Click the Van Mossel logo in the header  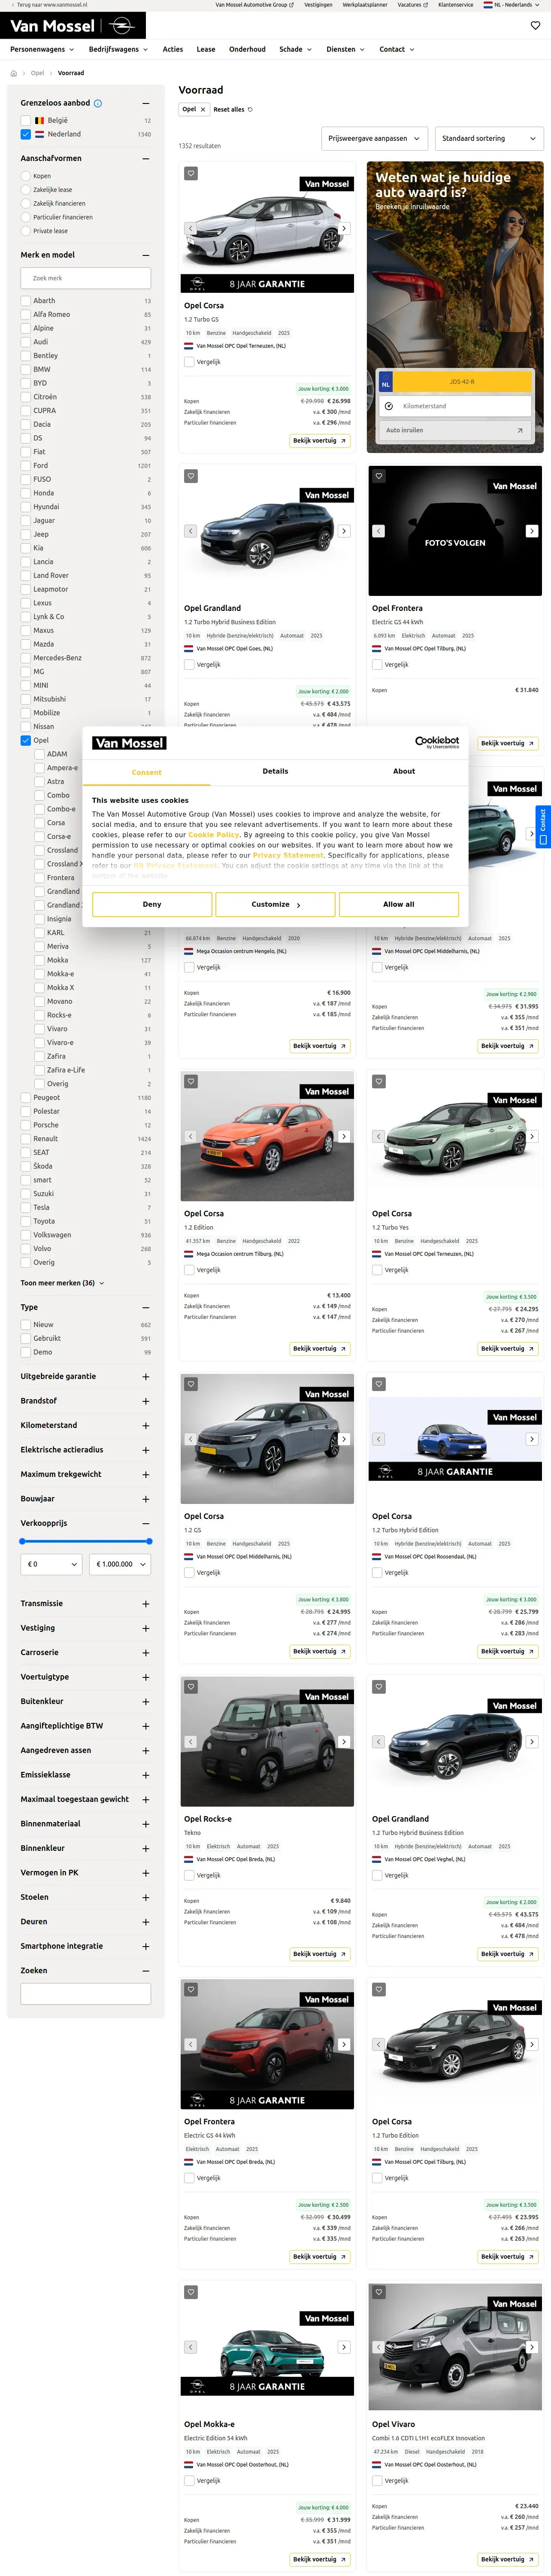click(x=72, y=26)
